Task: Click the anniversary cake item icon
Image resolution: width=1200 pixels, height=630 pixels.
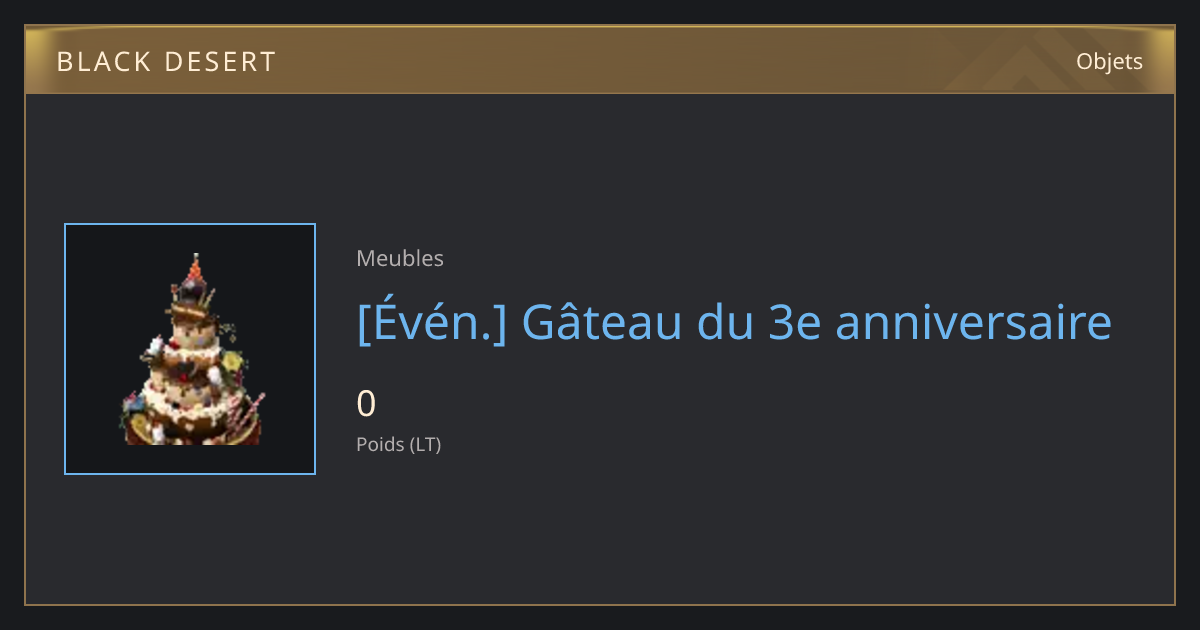Action: pos(190,349)
